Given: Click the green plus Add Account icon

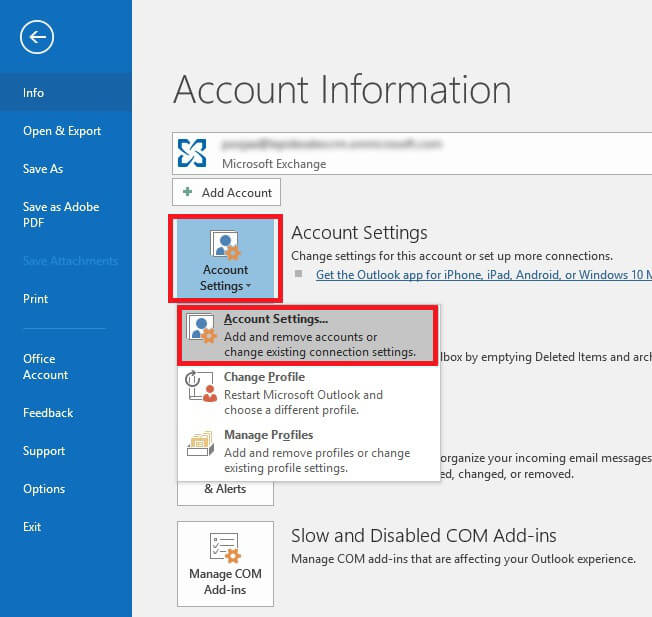Looking at the screenshot, I should 188,193.
